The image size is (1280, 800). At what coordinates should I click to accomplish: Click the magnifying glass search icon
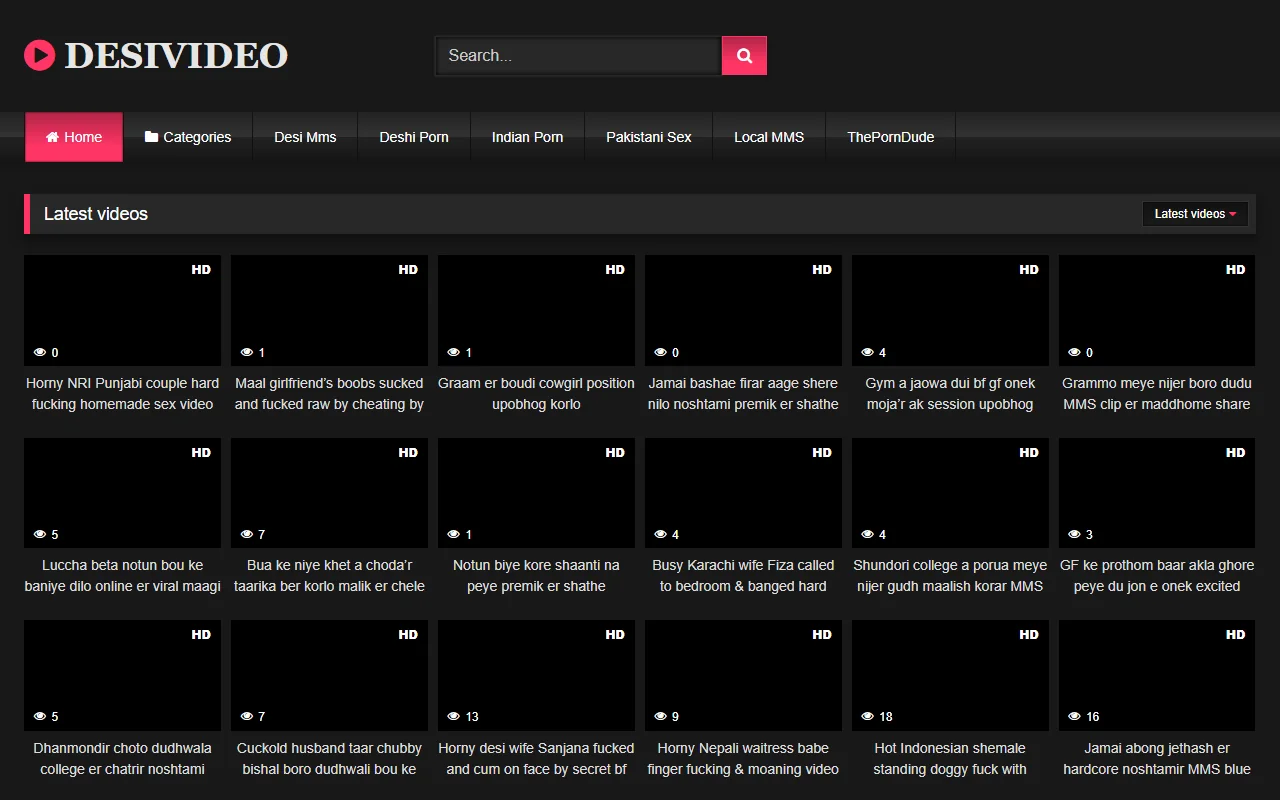tap(744, 55)
